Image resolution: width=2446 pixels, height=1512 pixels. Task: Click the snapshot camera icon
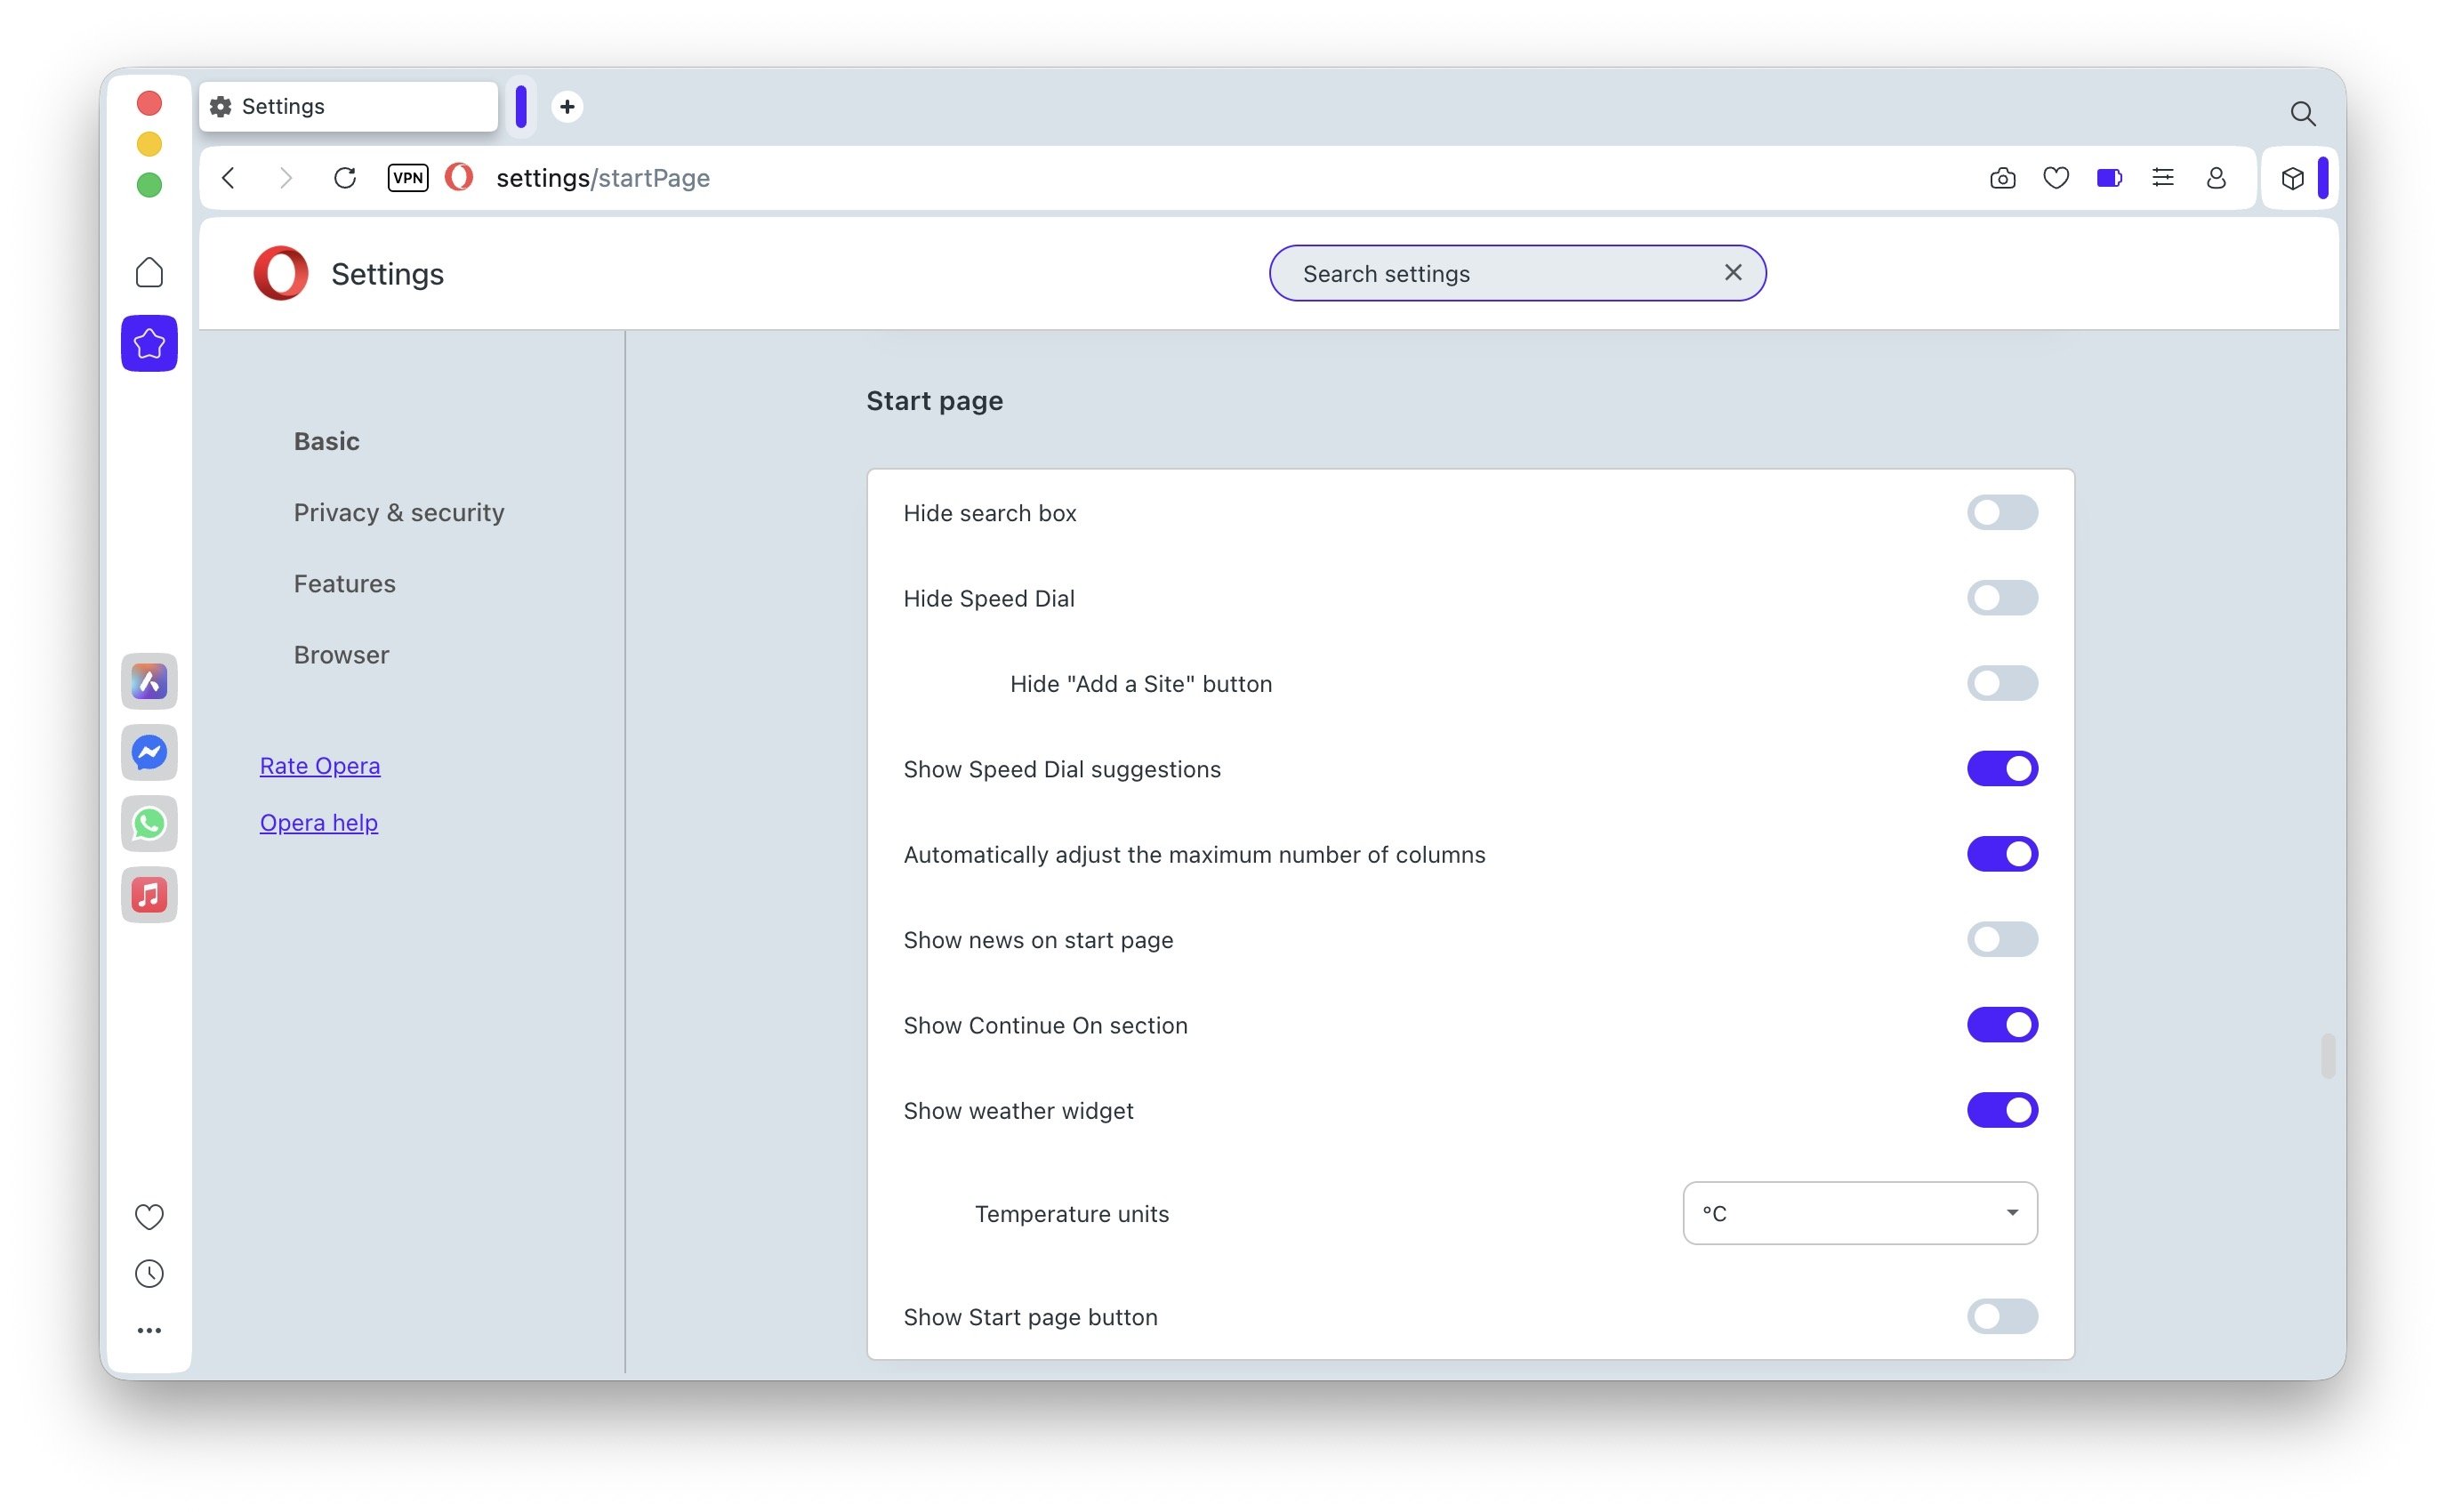pyautogui.click(x=2002, y=178)
